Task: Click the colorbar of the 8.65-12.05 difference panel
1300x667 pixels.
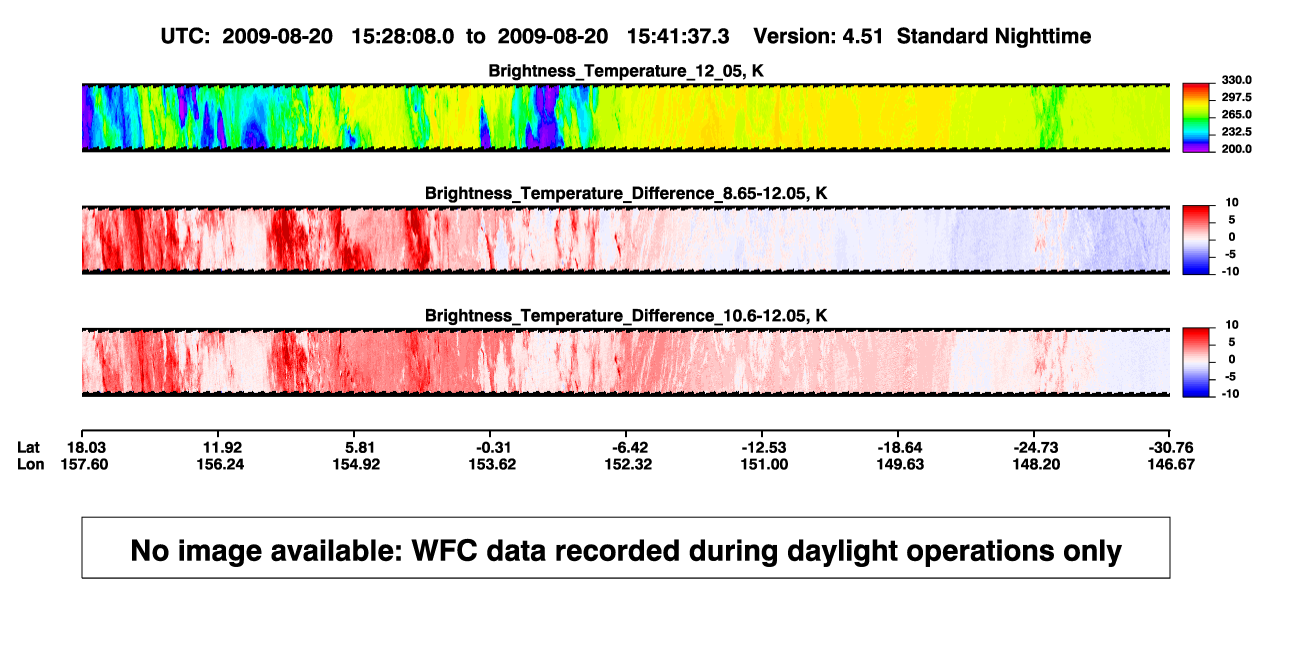Action: tap(1198, 239)
